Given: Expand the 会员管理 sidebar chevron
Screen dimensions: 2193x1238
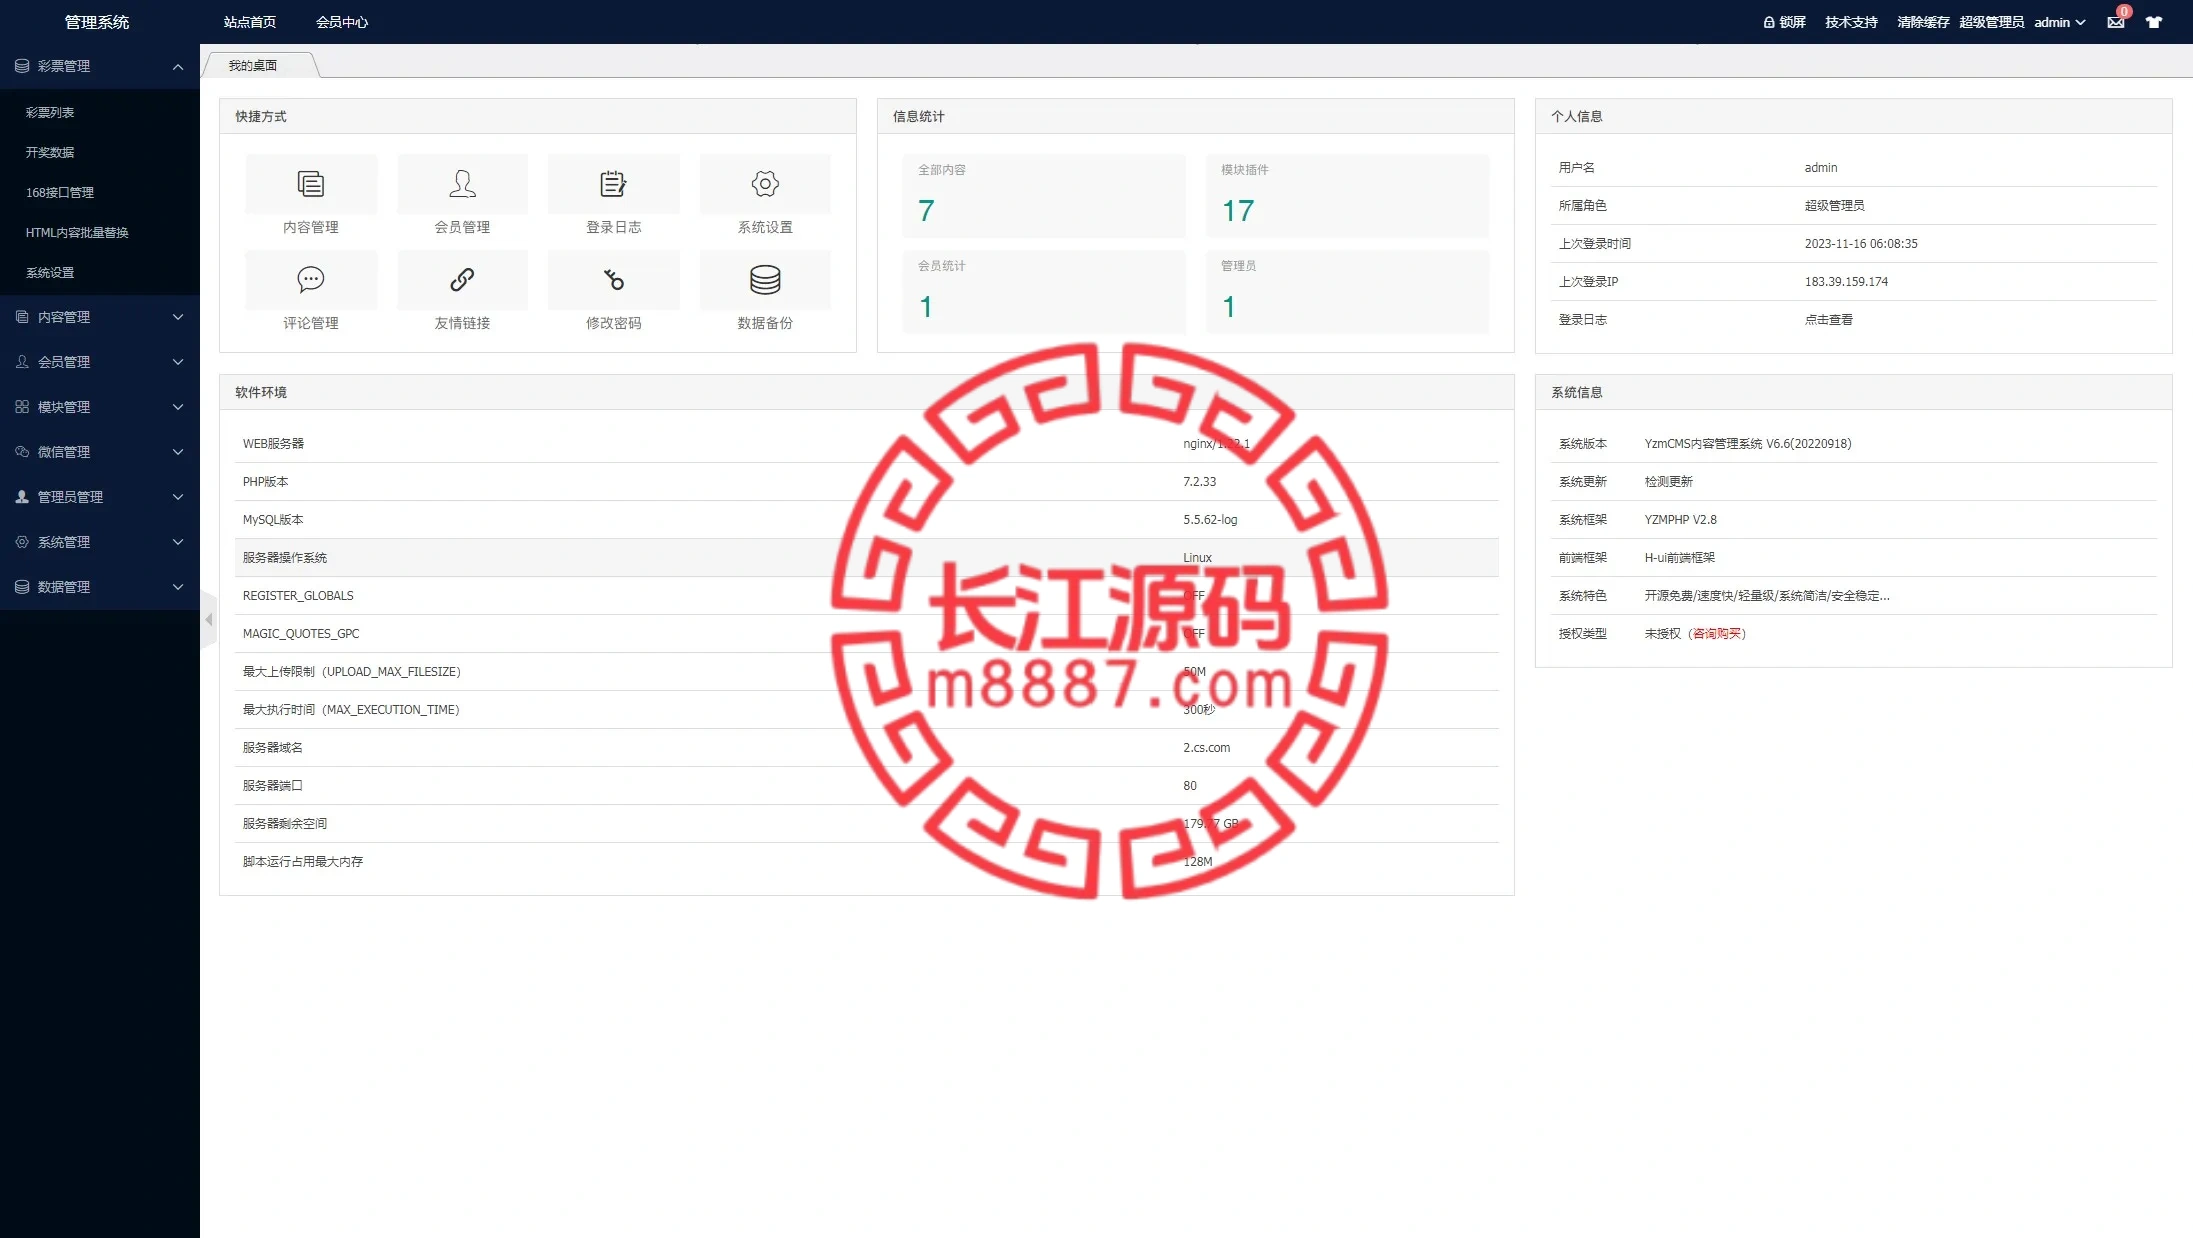Looking at the screenshot, I should 178,362.
